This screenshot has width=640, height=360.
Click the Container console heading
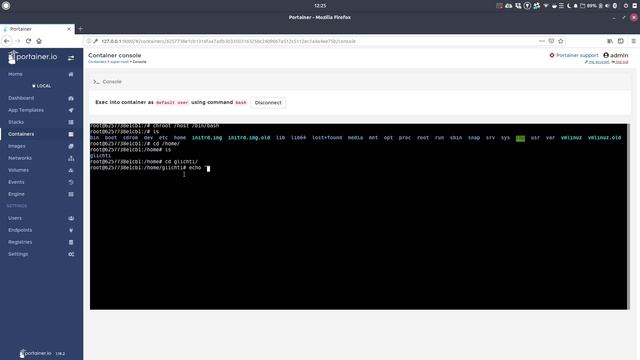coord(115,55)
